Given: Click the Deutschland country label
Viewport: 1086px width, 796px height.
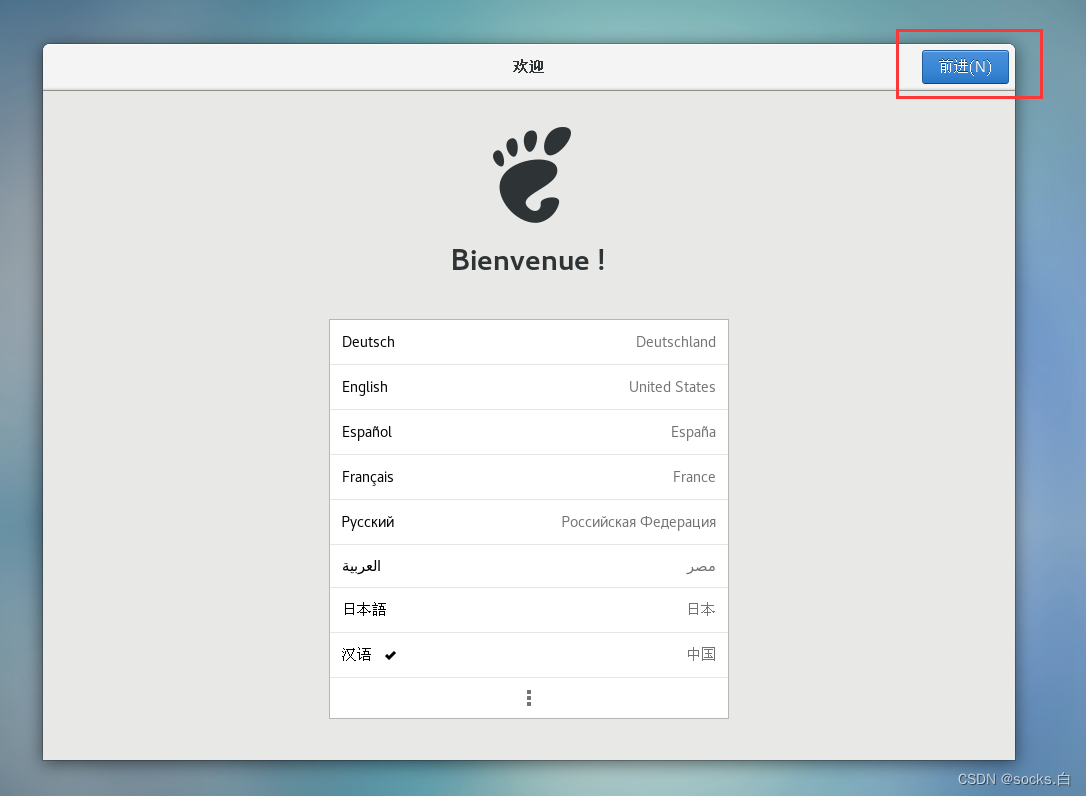Looking at the screenshot, I should 675,342.
